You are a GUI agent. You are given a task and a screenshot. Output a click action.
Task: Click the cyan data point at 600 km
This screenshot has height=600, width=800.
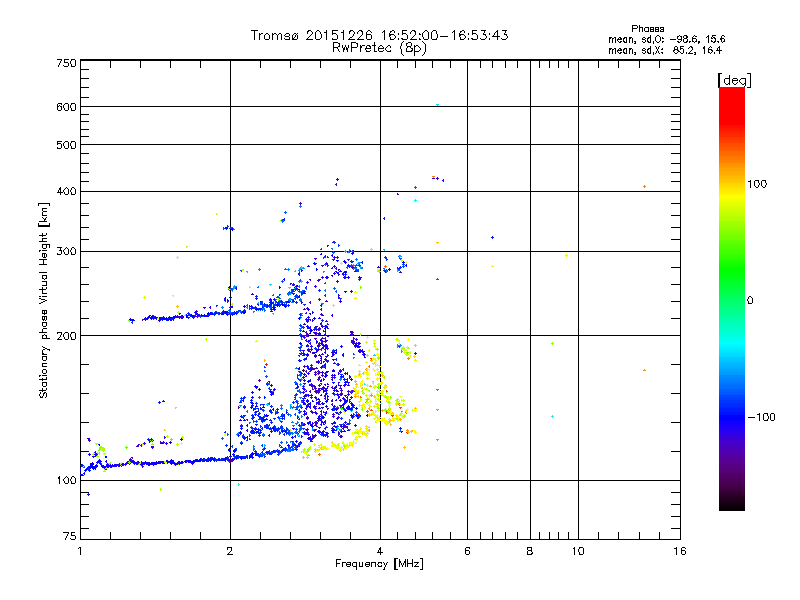pyautogui.click(x=437, y=105)
